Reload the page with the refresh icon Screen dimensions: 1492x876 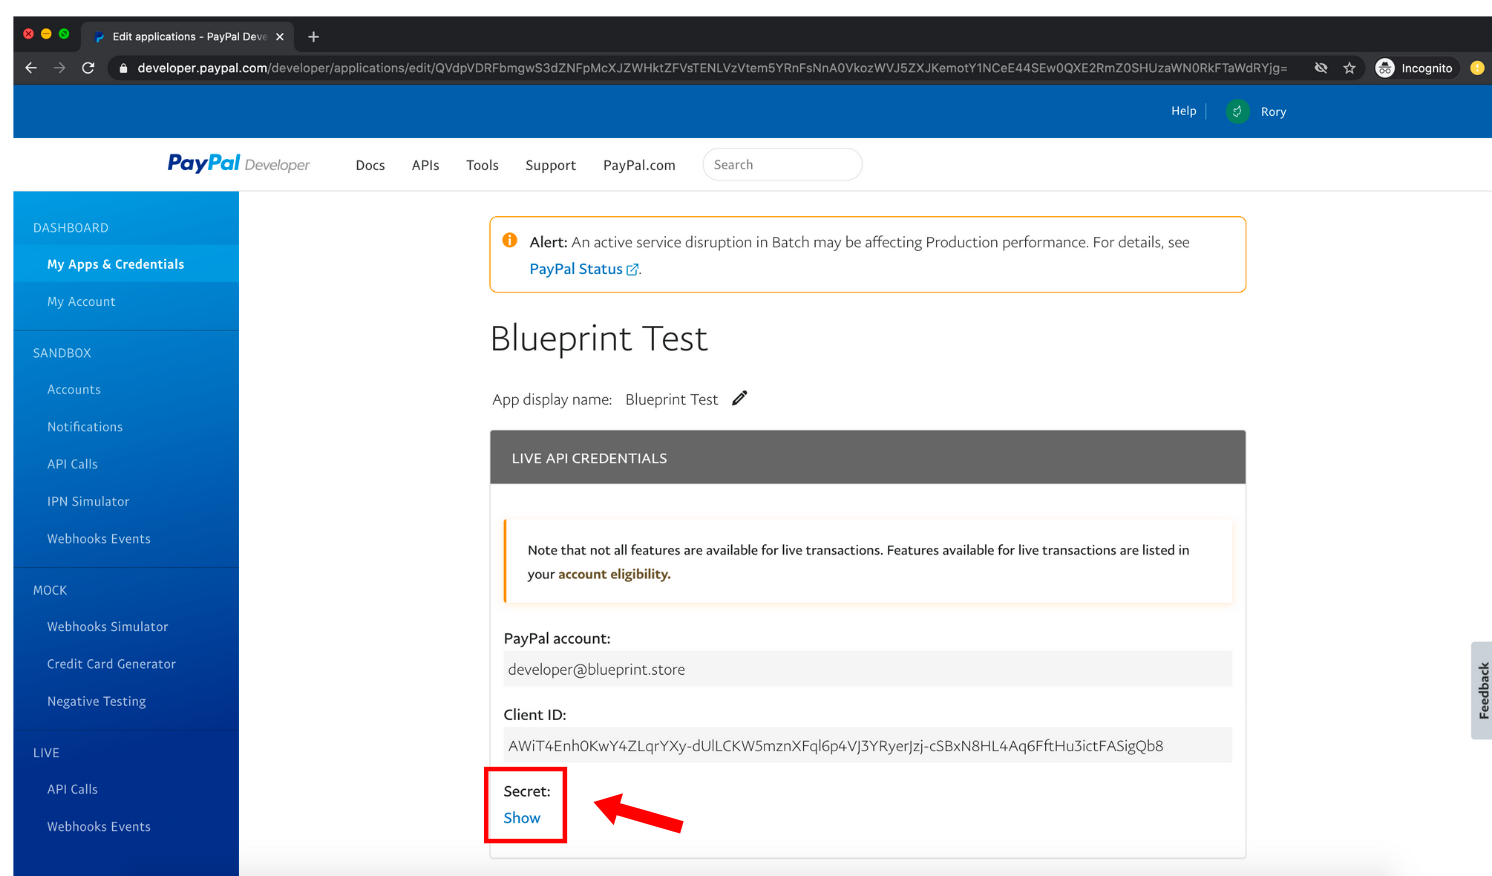88,68
